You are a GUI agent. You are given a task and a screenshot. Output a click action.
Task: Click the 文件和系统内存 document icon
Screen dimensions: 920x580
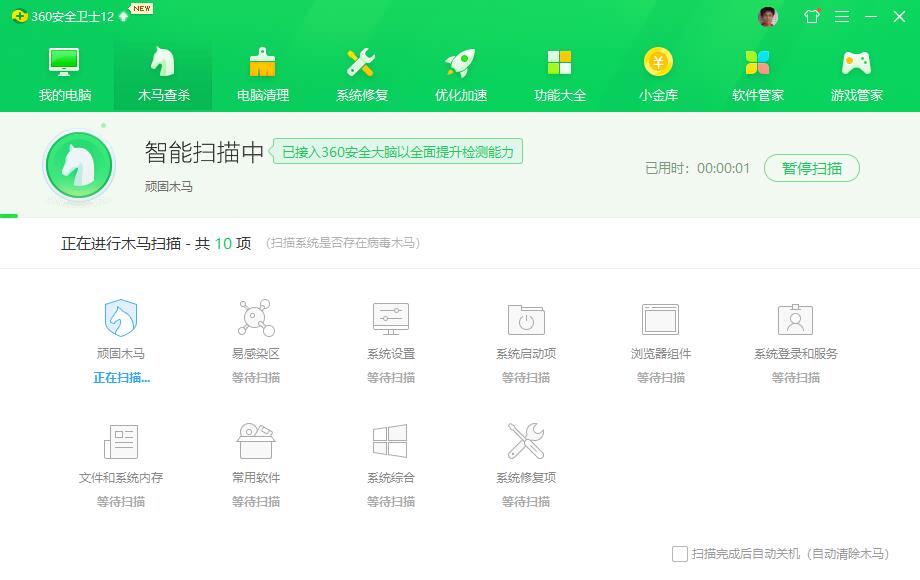click(x=121, y=442)
